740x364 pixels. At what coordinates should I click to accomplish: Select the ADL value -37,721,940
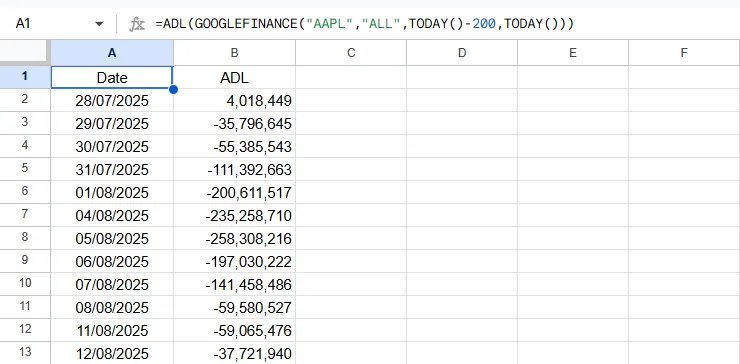[x=235, y=353]
